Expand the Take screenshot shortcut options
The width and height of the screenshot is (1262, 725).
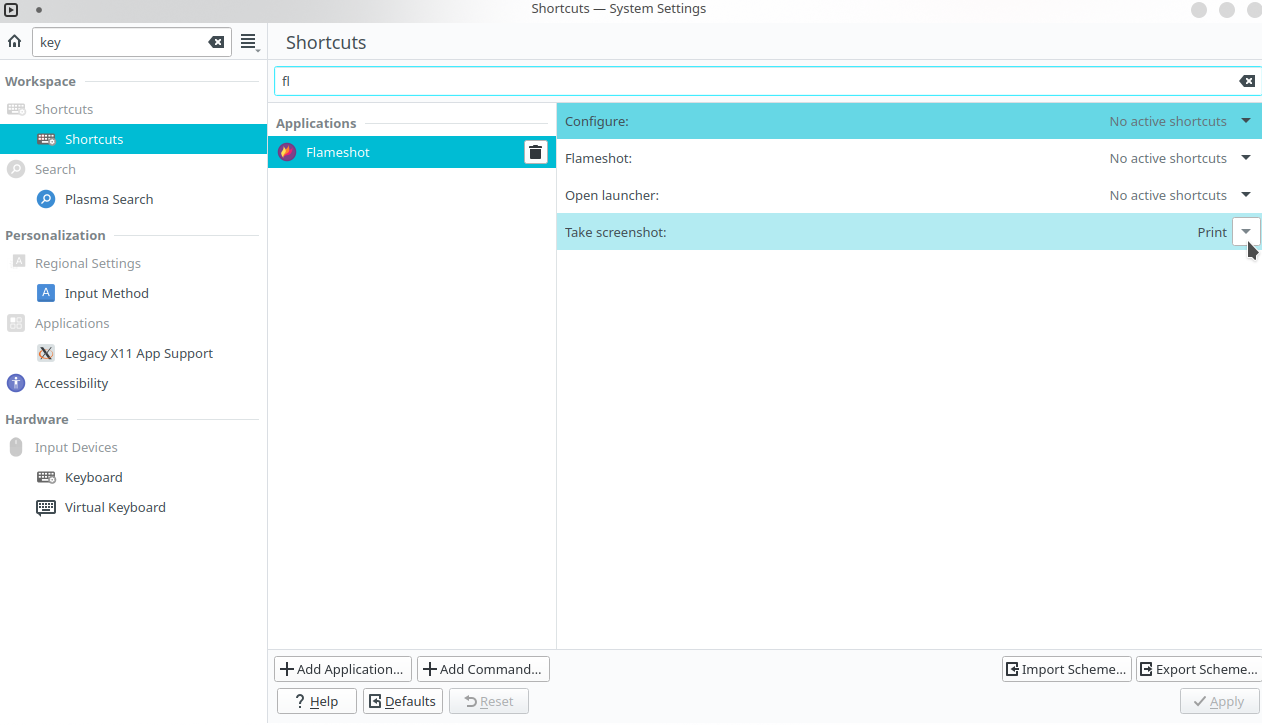coord(1246,232)
